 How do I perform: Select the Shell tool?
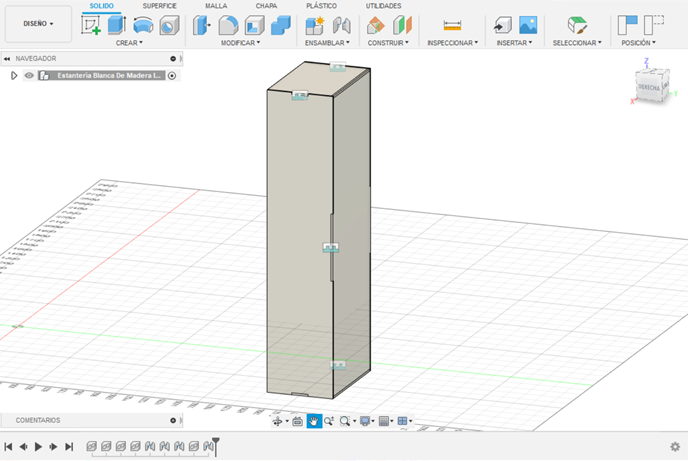pyautogui.click(x=254, y=25)
